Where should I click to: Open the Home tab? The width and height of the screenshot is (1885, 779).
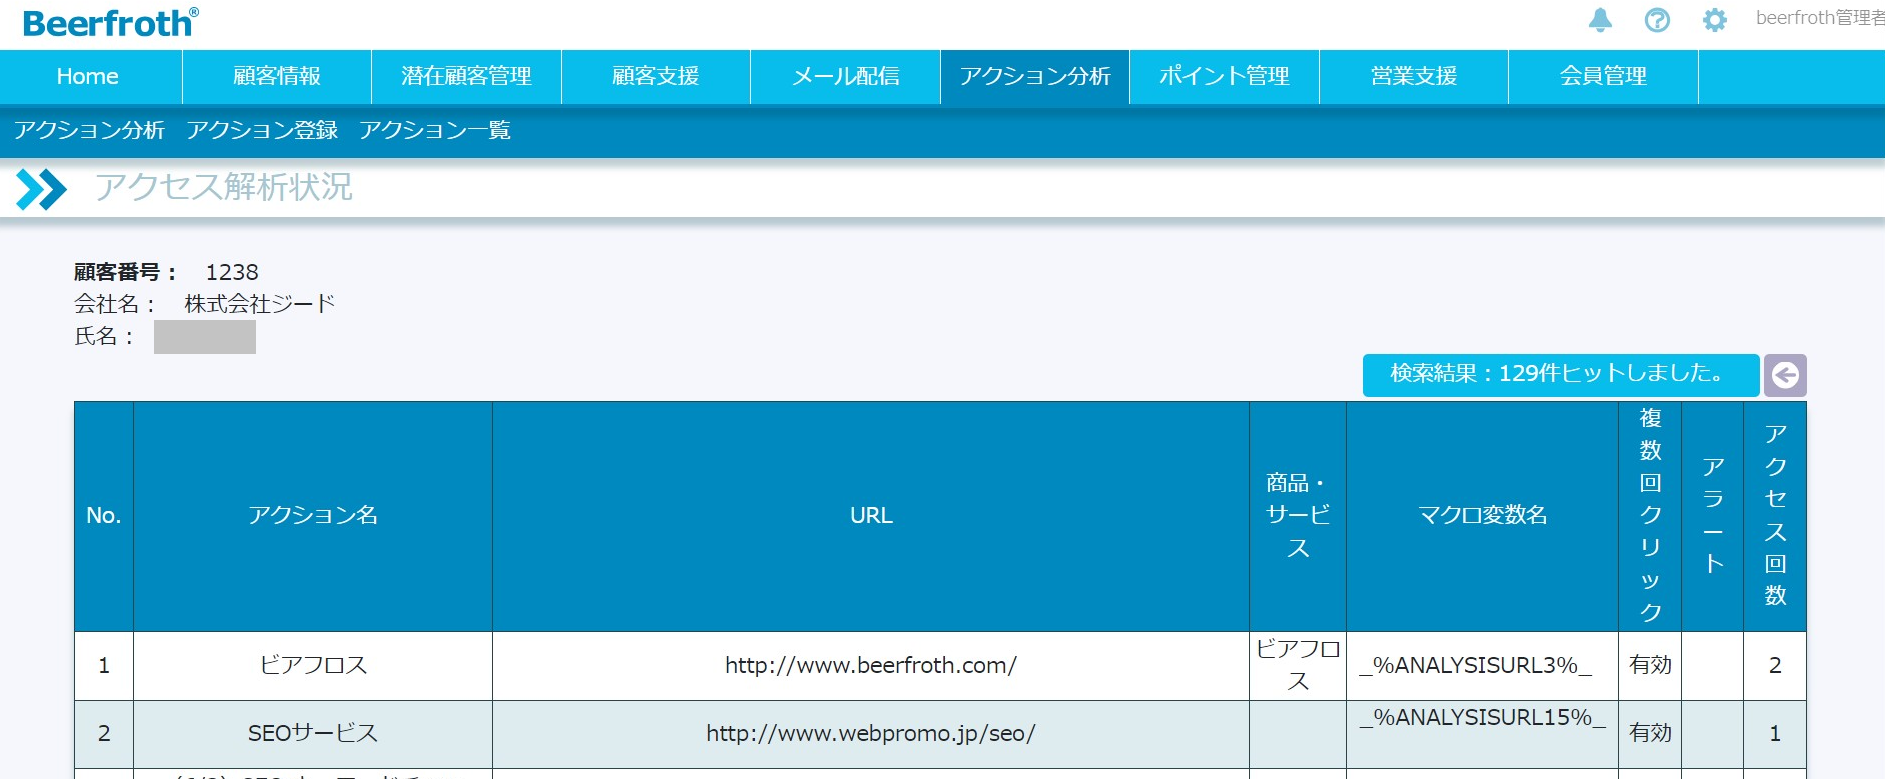[88, 77]
